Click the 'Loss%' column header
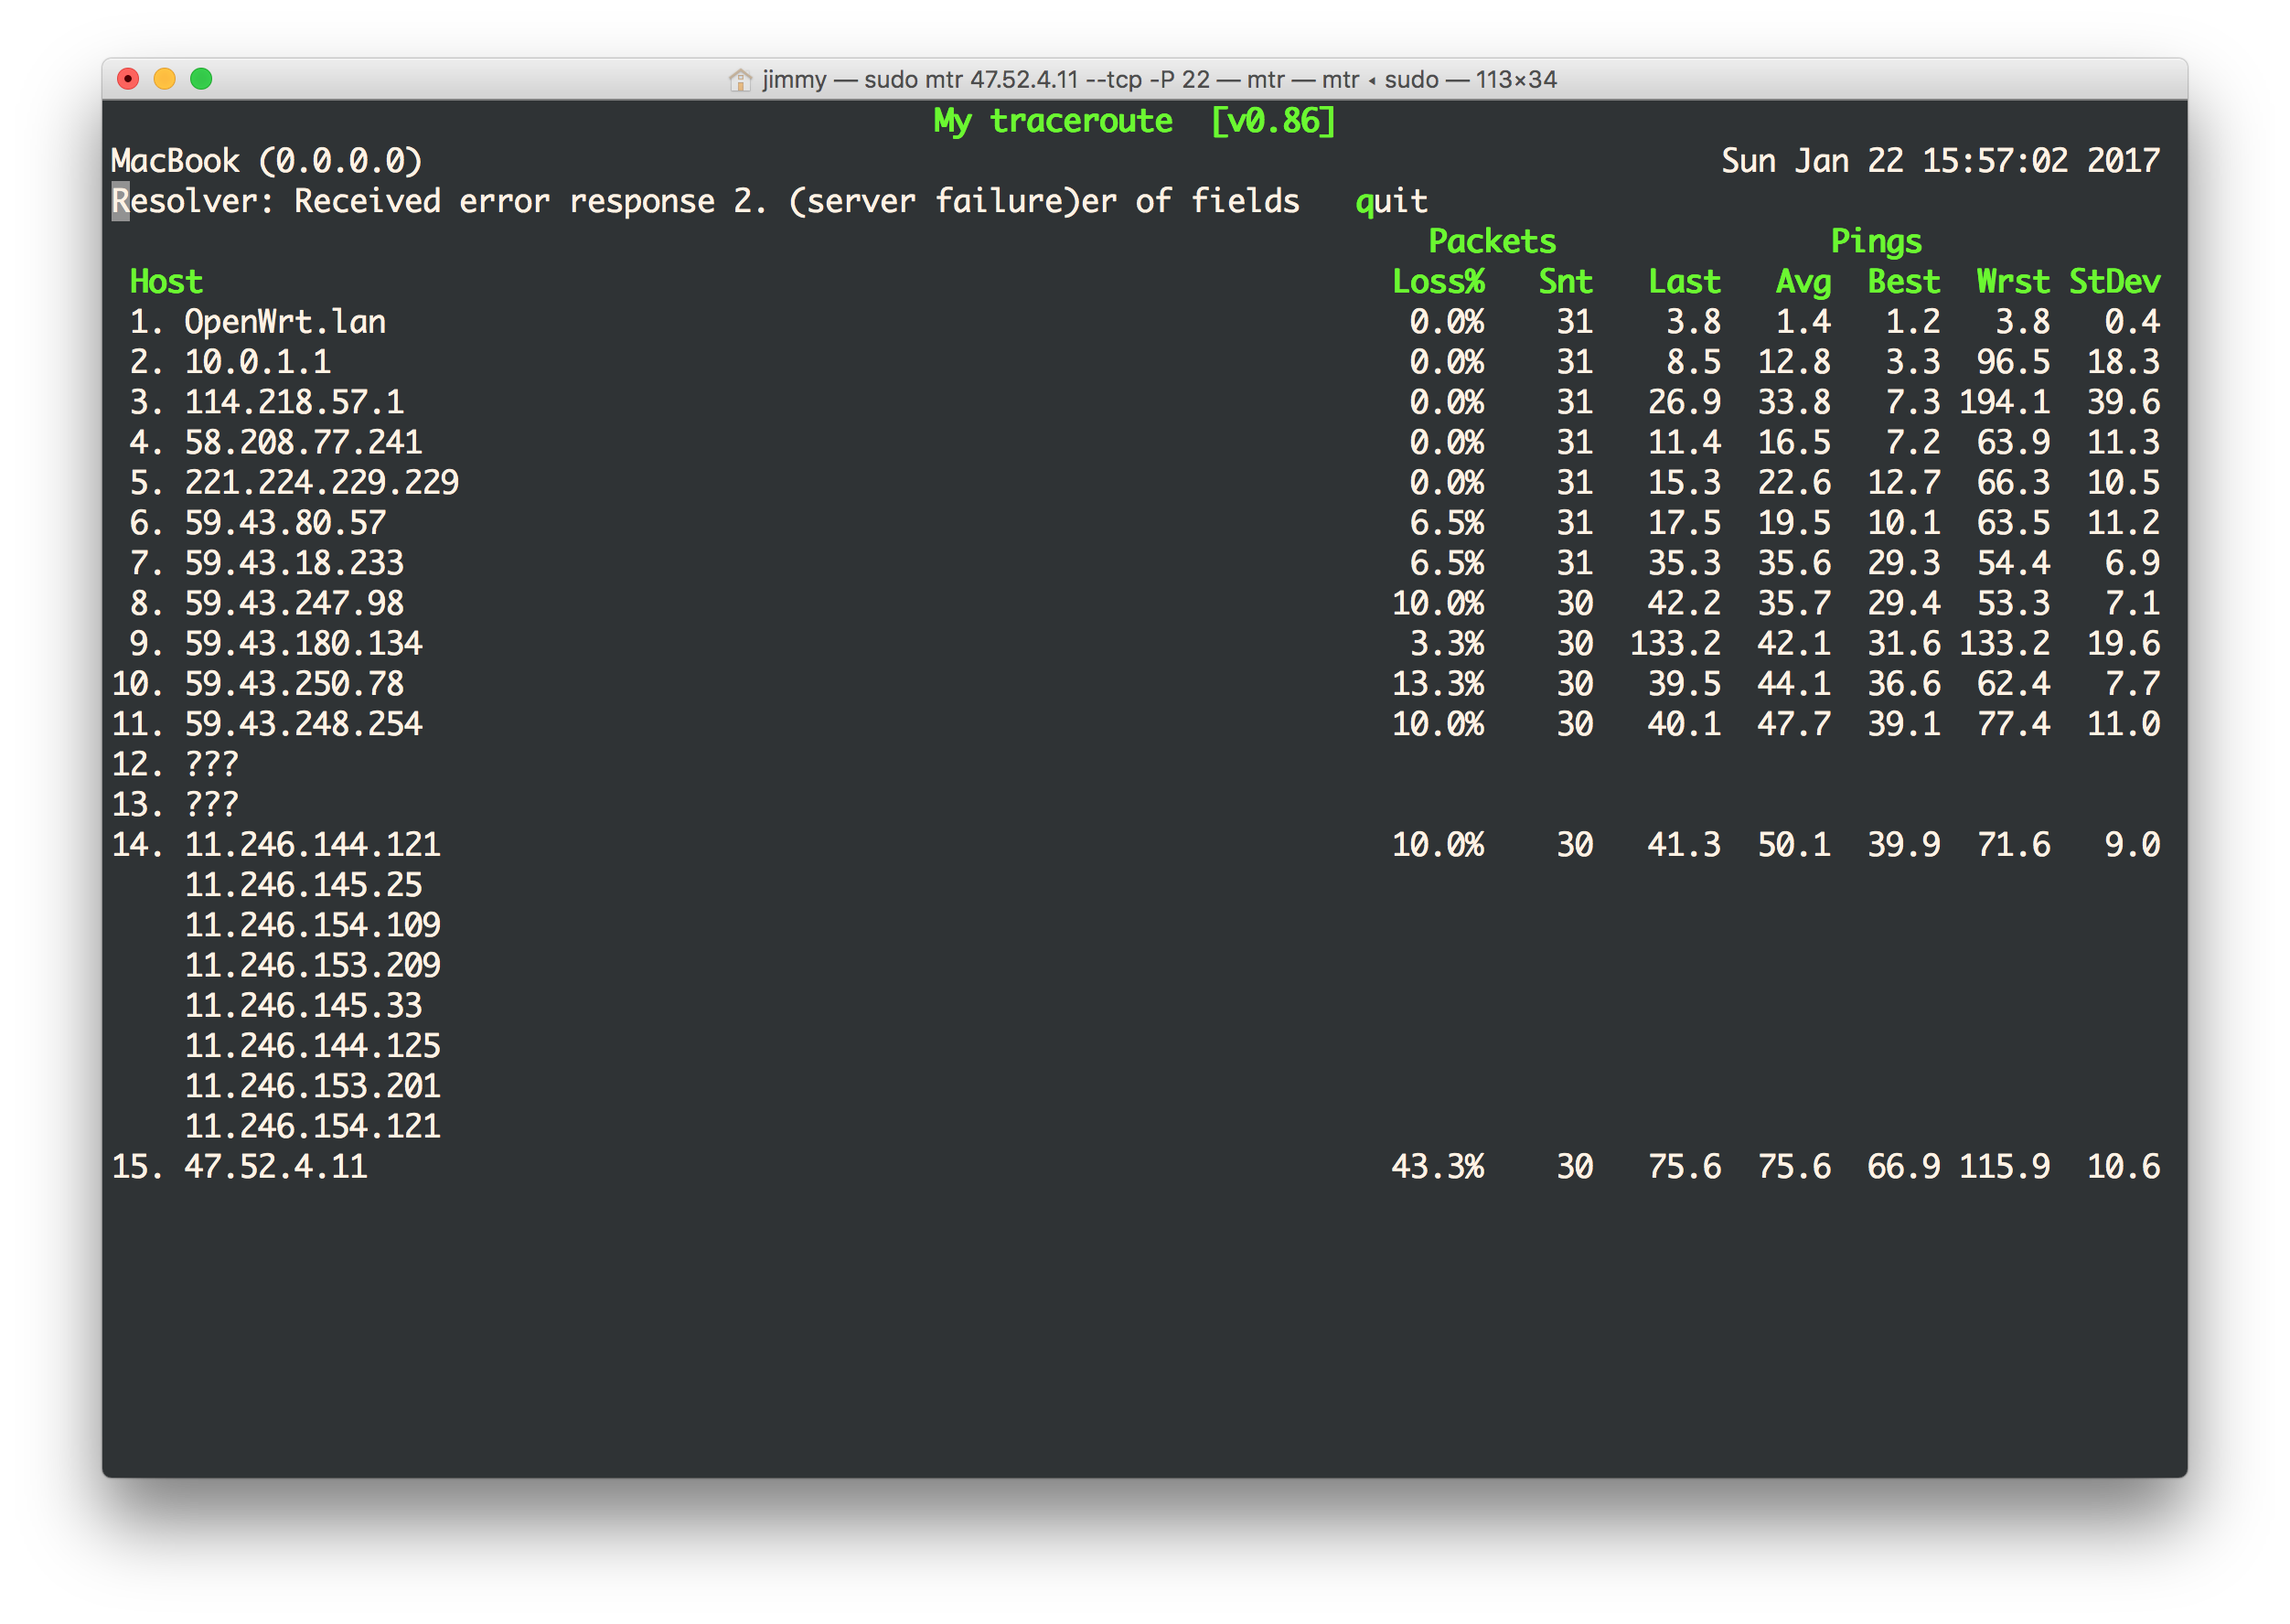The image size is (2290, 1624). click(1437, 282)
